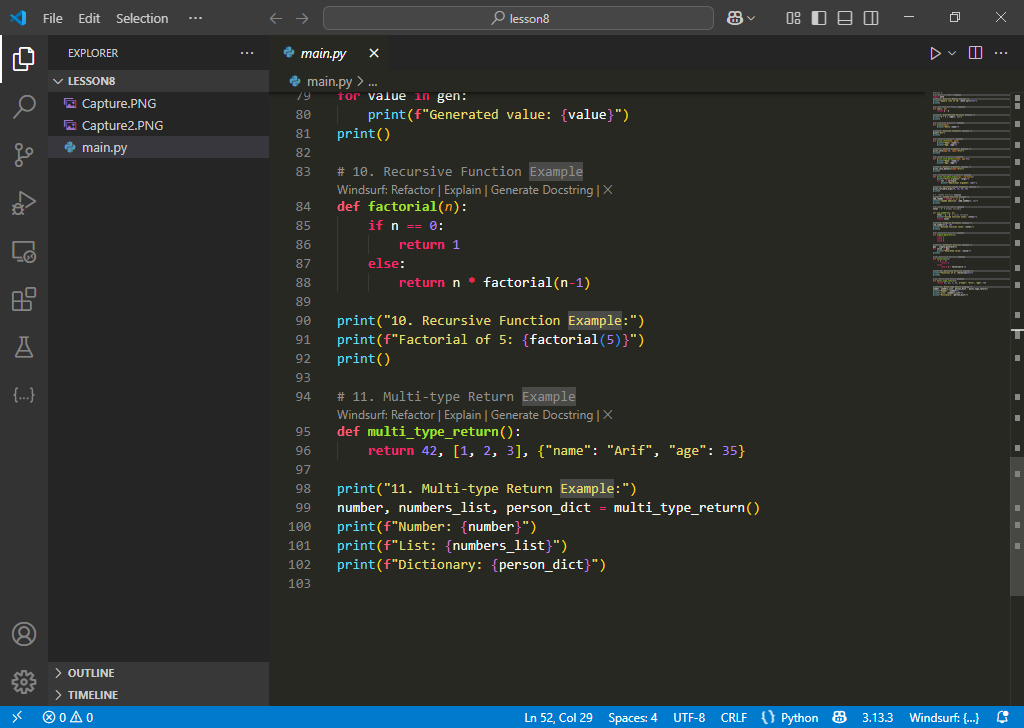Screen dimensions: 1024x728
Task: Click Refactor lens above multi_type_return function
Action: tap(413, 415)
